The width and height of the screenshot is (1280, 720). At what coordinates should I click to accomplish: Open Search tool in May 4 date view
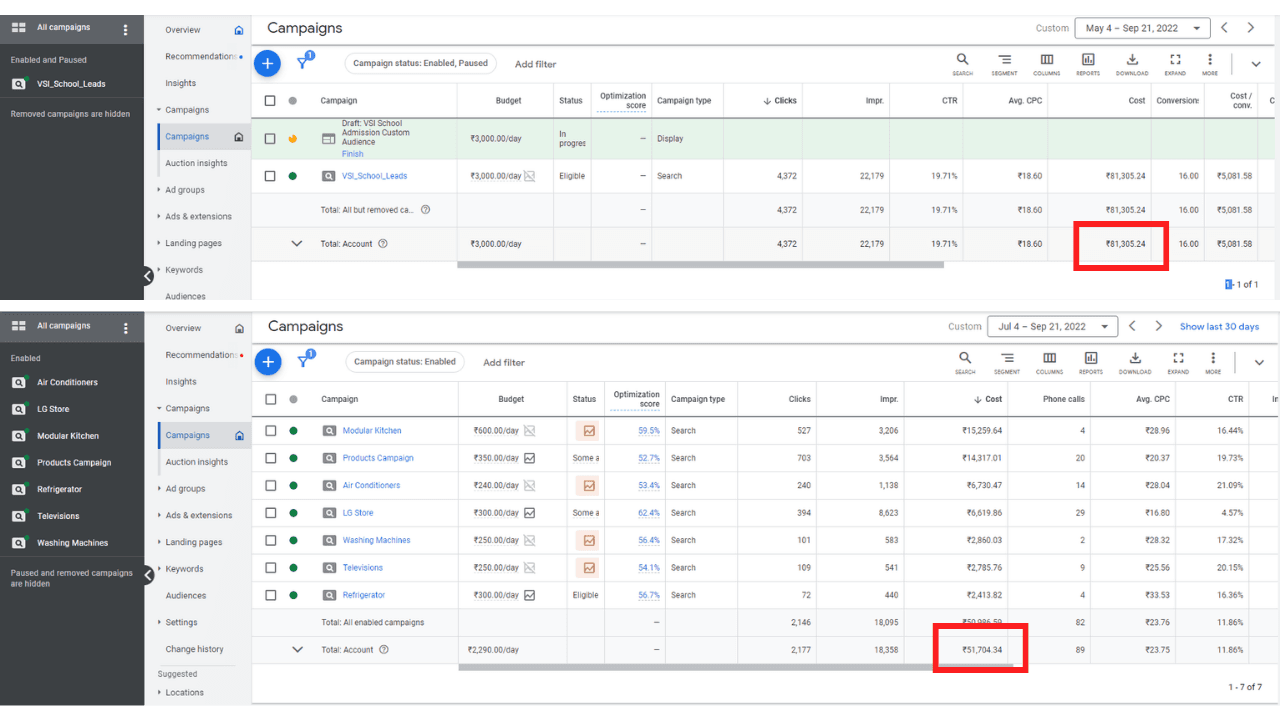962,64
